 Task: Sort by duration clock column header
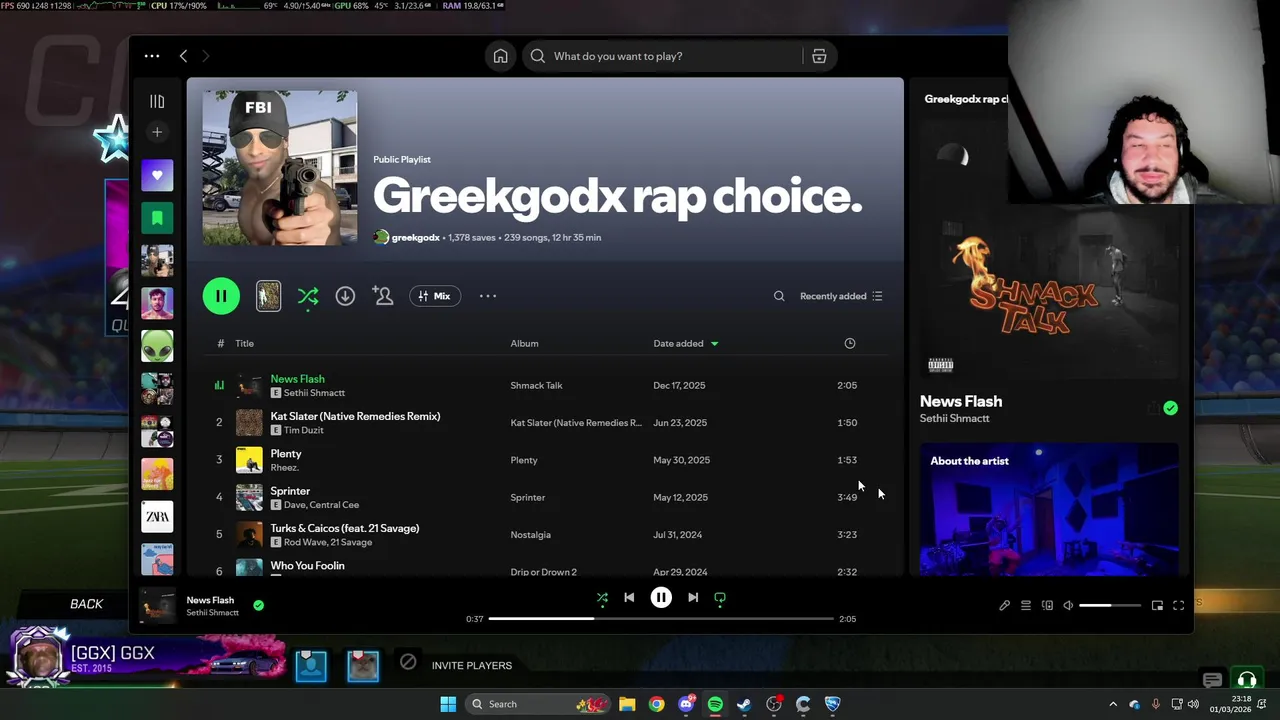pyautogui.click(x=850, y=343)
